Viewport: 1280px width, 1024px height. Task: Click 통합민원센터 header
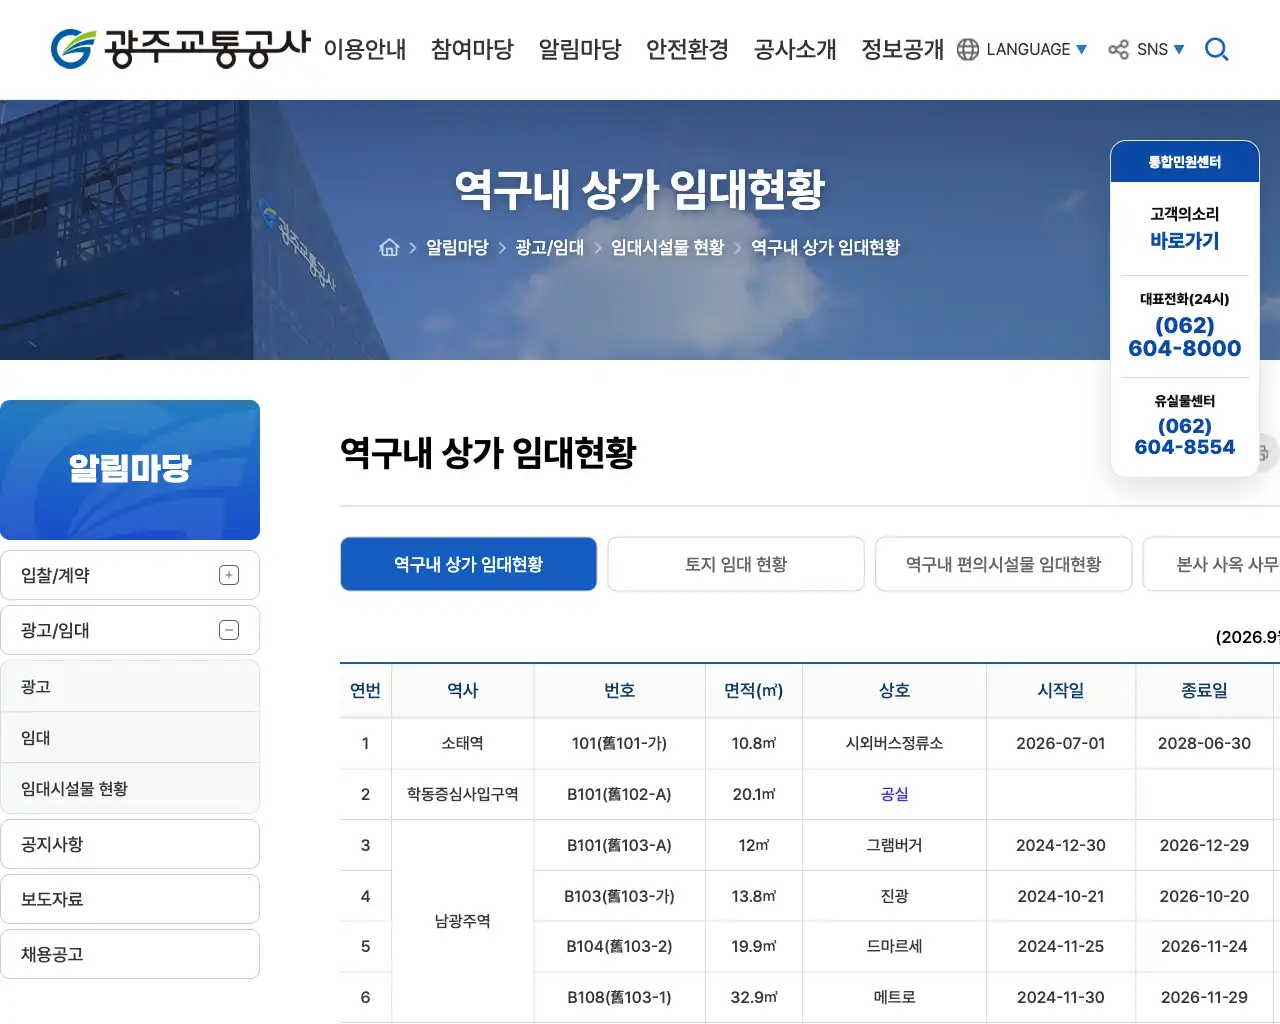coord(1185,162)
